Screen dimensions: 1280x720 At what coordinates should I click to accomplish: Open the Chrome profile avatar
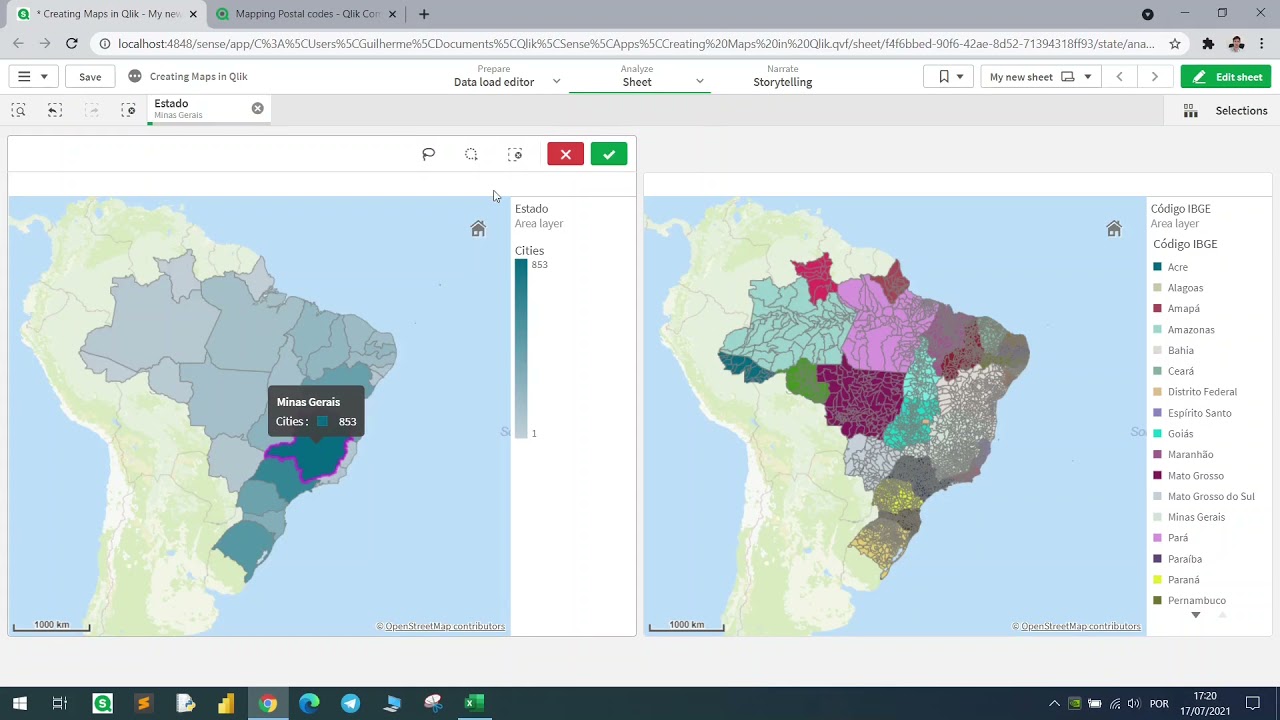coord(1236,44)
